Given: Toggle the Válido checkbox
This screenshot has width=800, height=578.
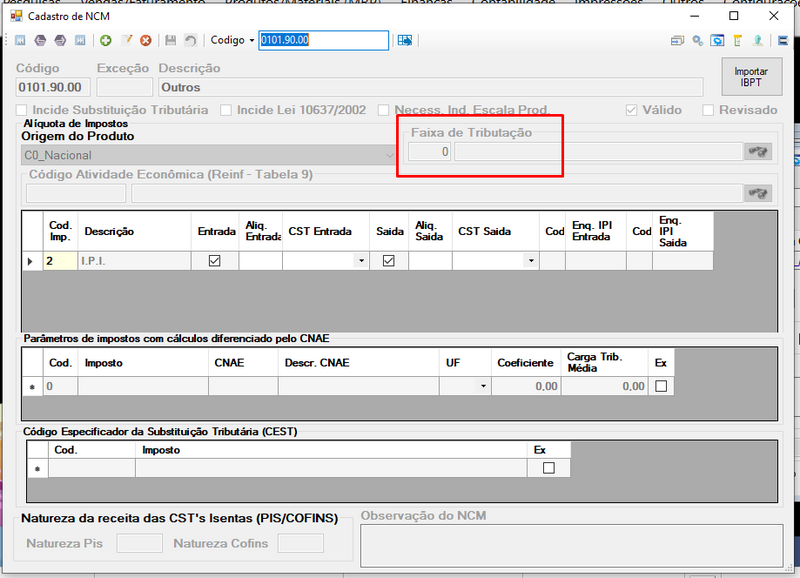Looking at the screenshot, I should [632, 110].
